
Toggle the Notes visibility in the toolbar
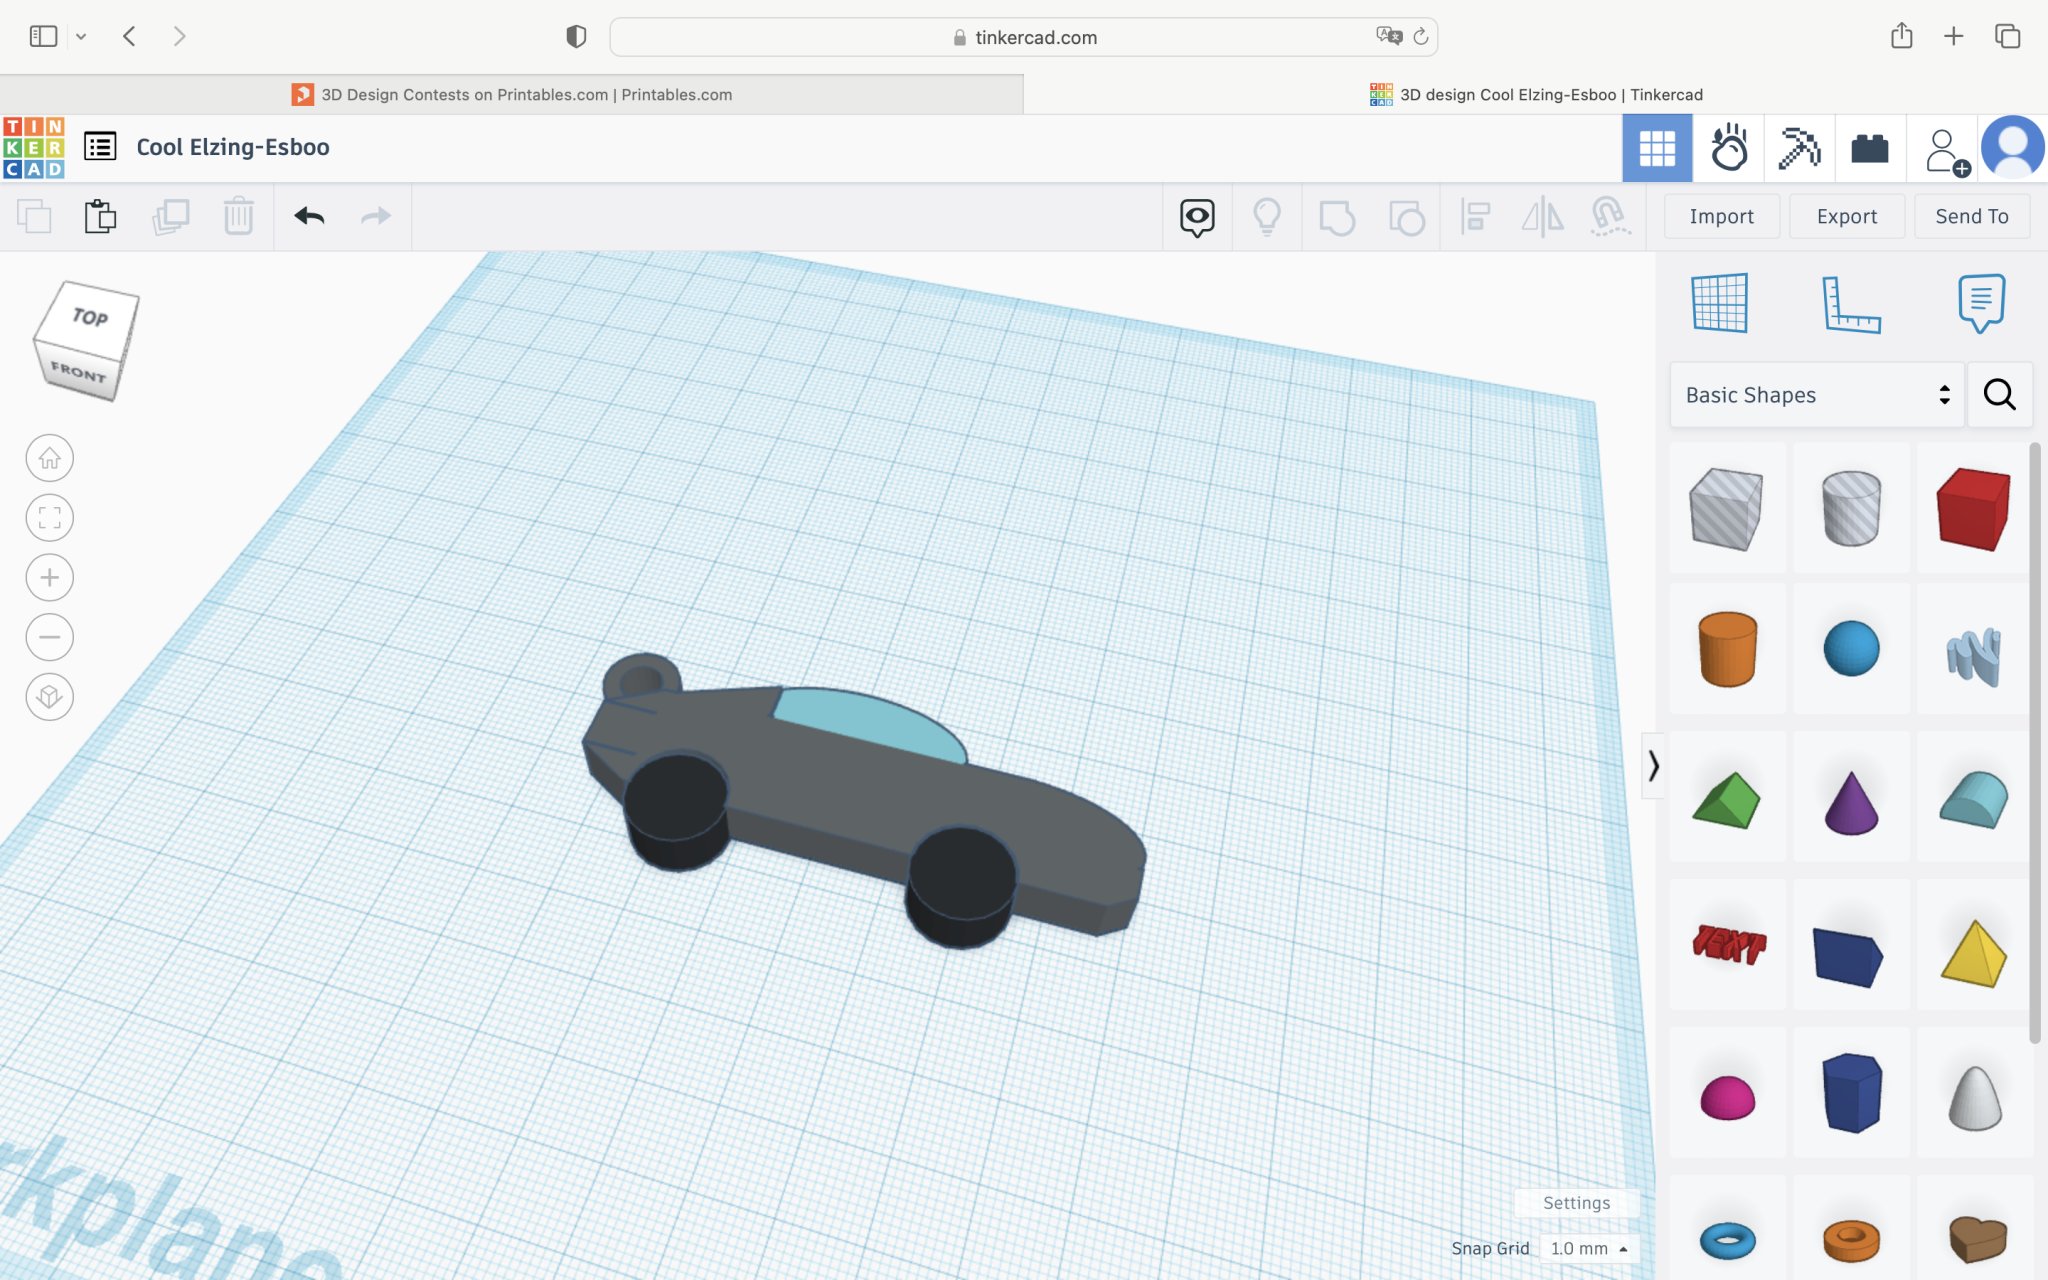1197,216
